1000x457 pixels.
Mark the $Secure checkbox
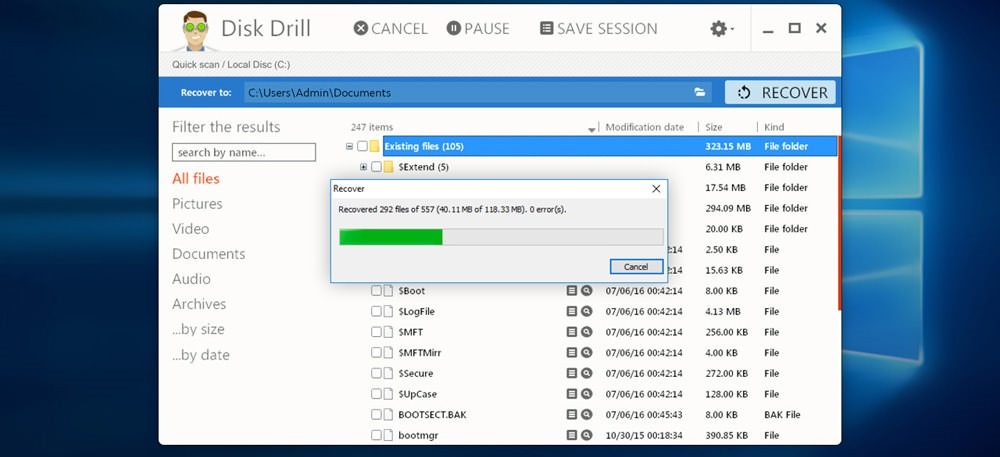tap(376, 374)
